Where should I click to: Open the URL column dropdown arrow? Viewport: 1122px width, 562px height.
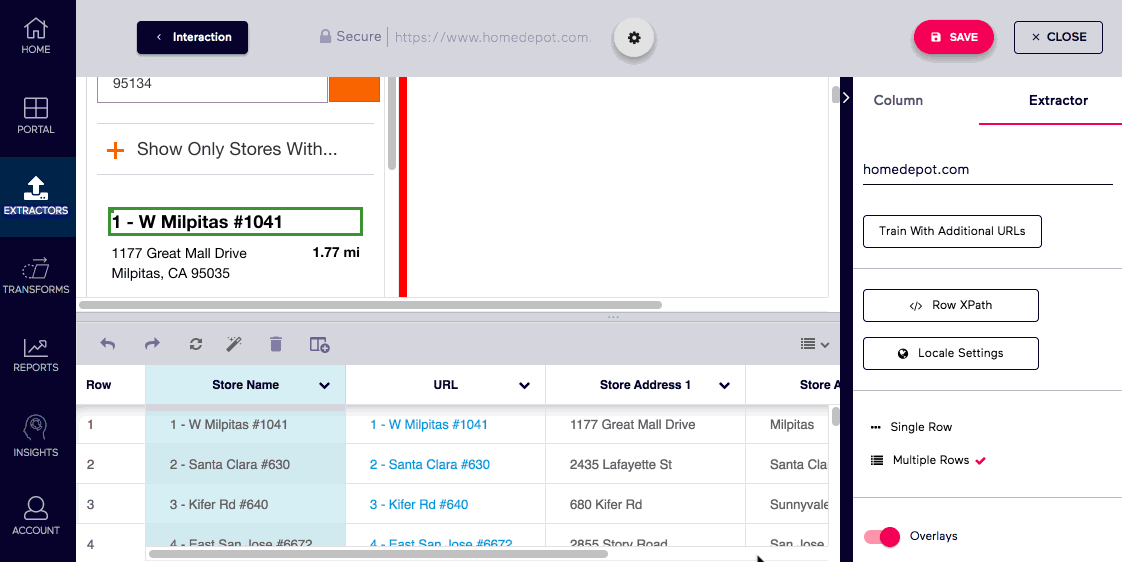click(x=524, y=385)
